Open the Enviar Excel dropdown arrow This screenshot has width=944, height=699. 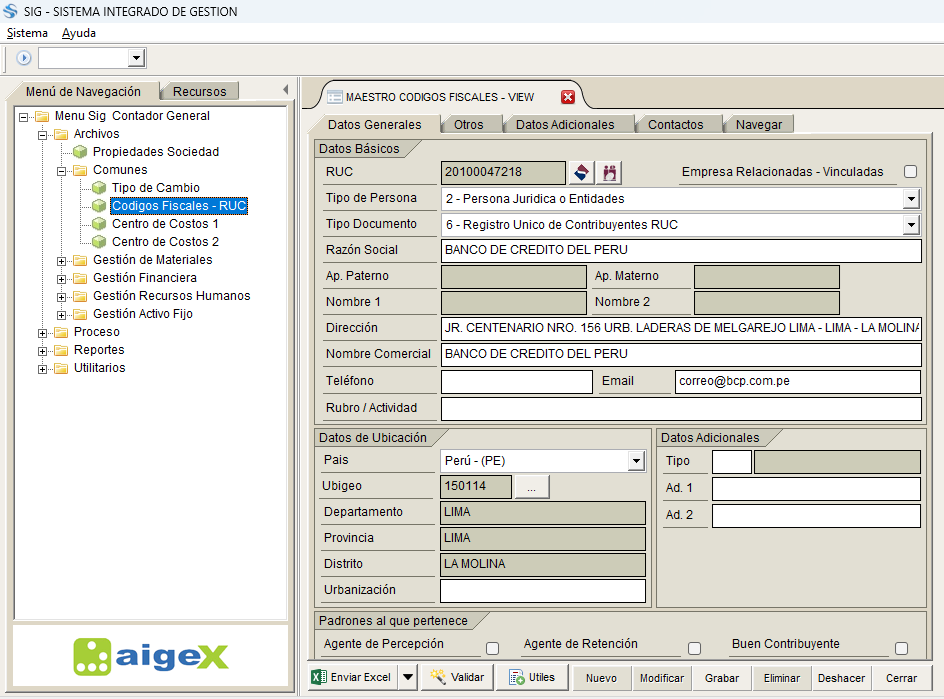click(x=408, y=677)
